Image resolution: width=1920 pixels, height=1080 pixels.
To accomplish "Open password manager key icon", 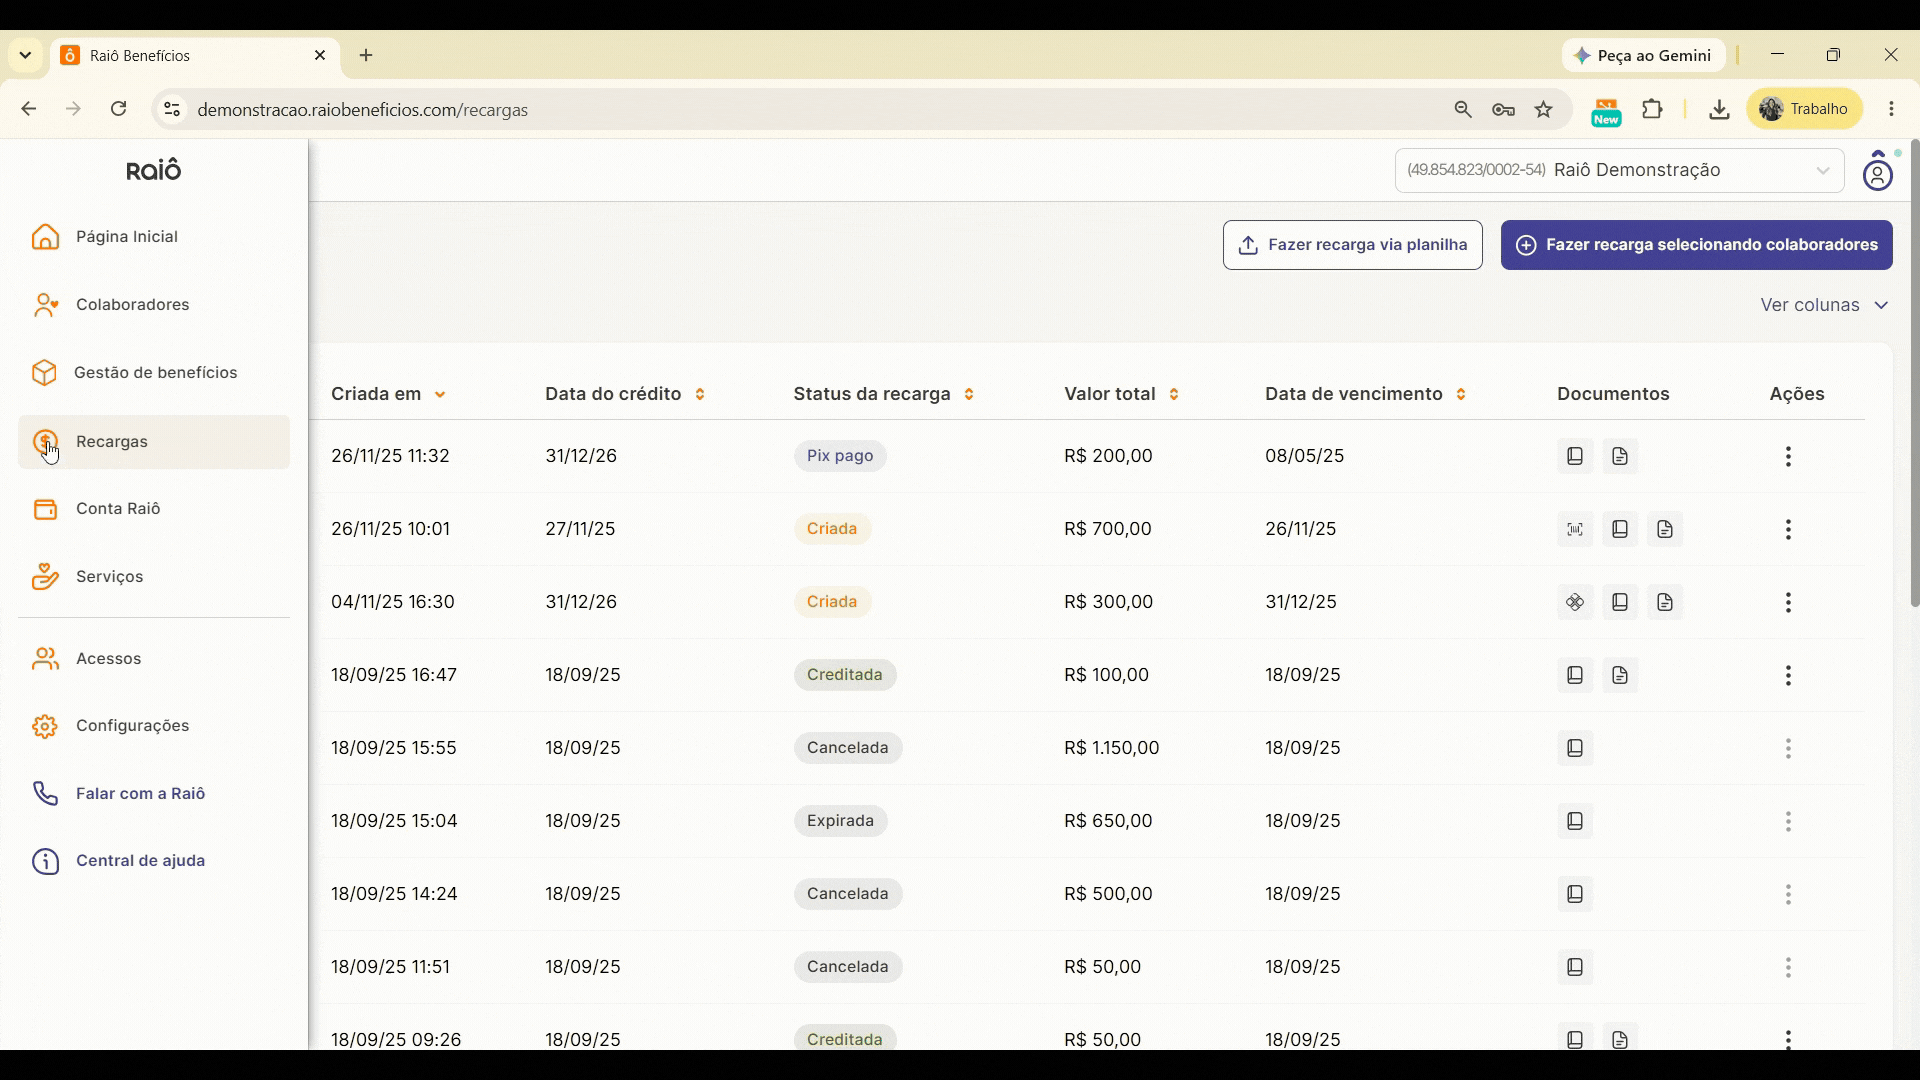I will click(x=1503, y=110).
